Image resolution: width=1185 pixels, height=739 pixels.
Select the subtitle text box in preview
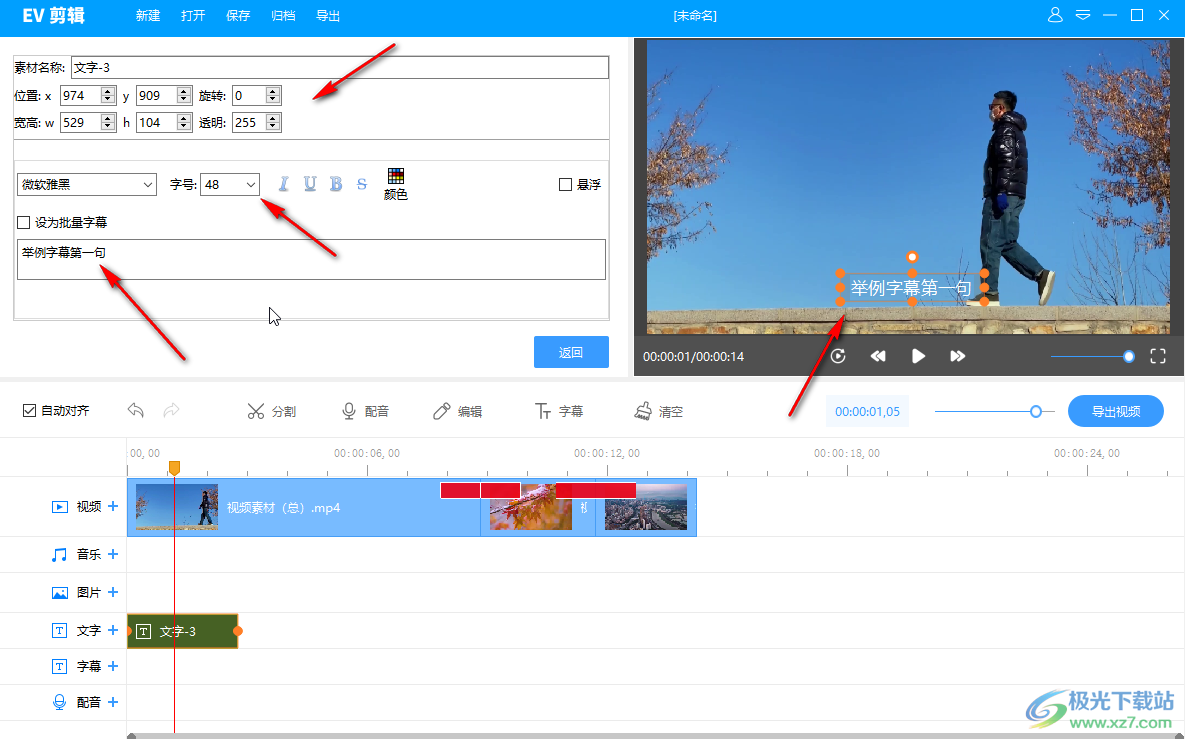point(911,288)
